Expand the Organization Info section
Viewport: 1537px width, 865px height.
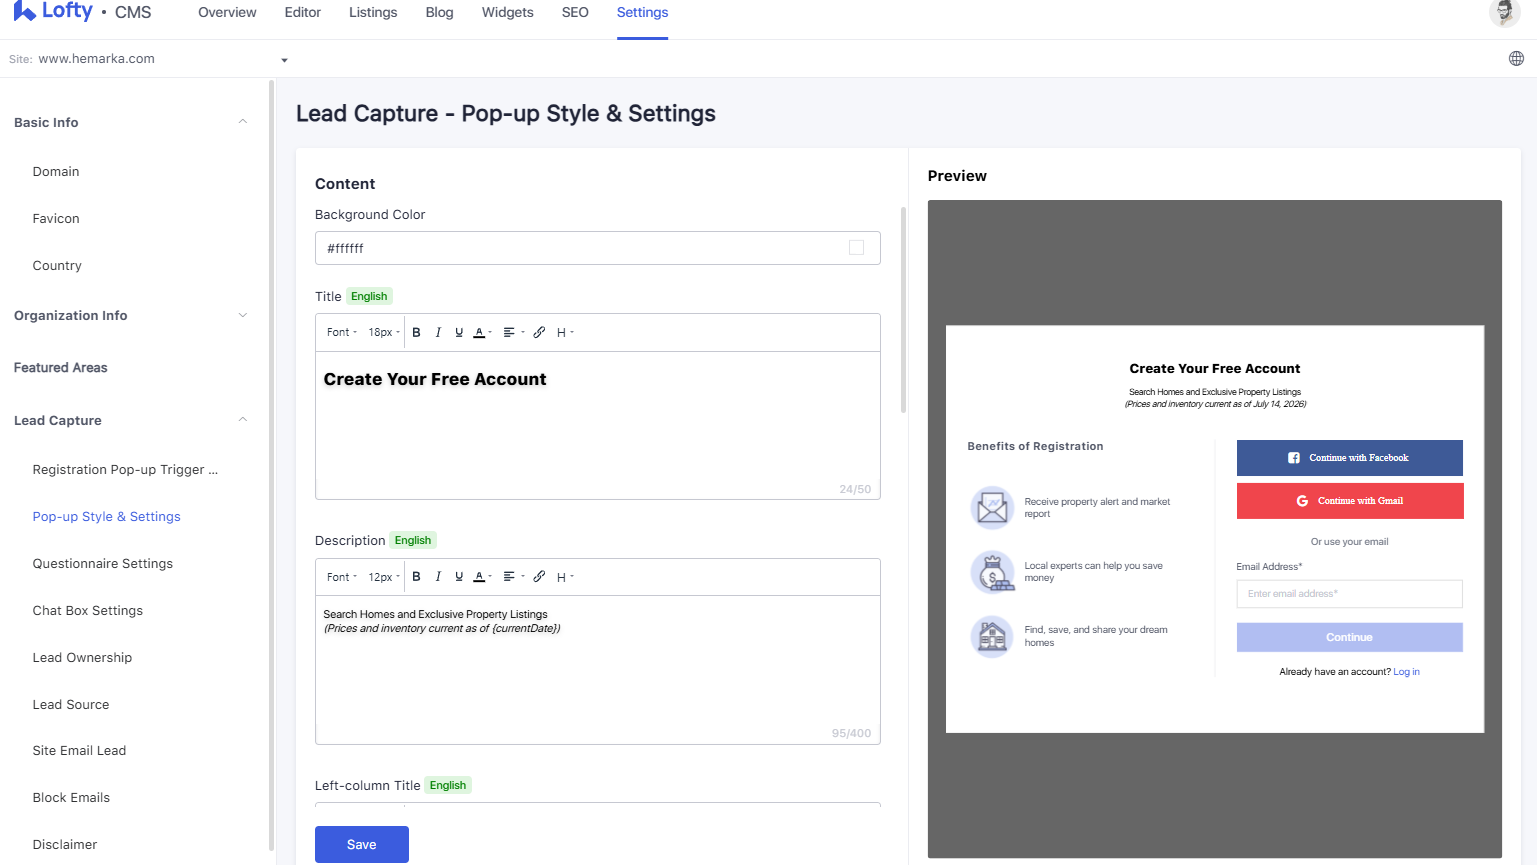[243, 315]
